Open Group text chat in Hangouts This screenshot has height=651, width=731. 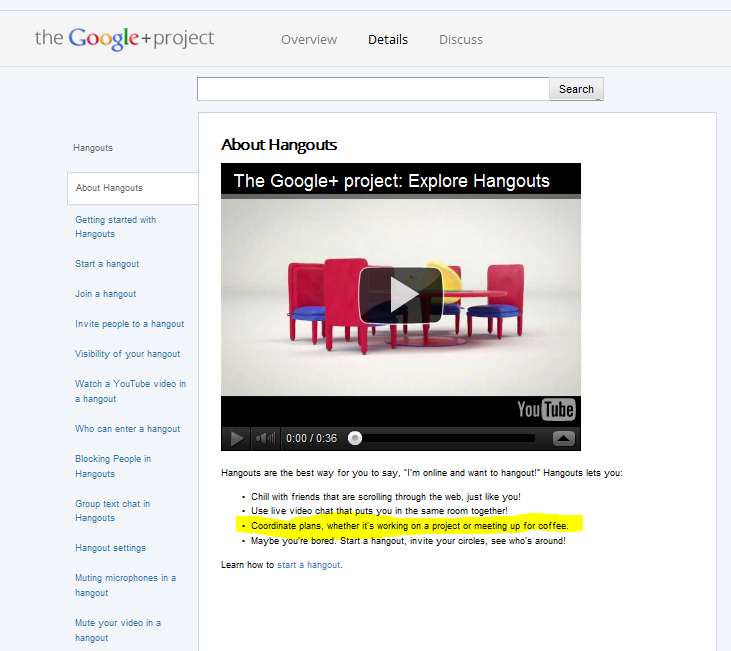[x=112, y=511]
